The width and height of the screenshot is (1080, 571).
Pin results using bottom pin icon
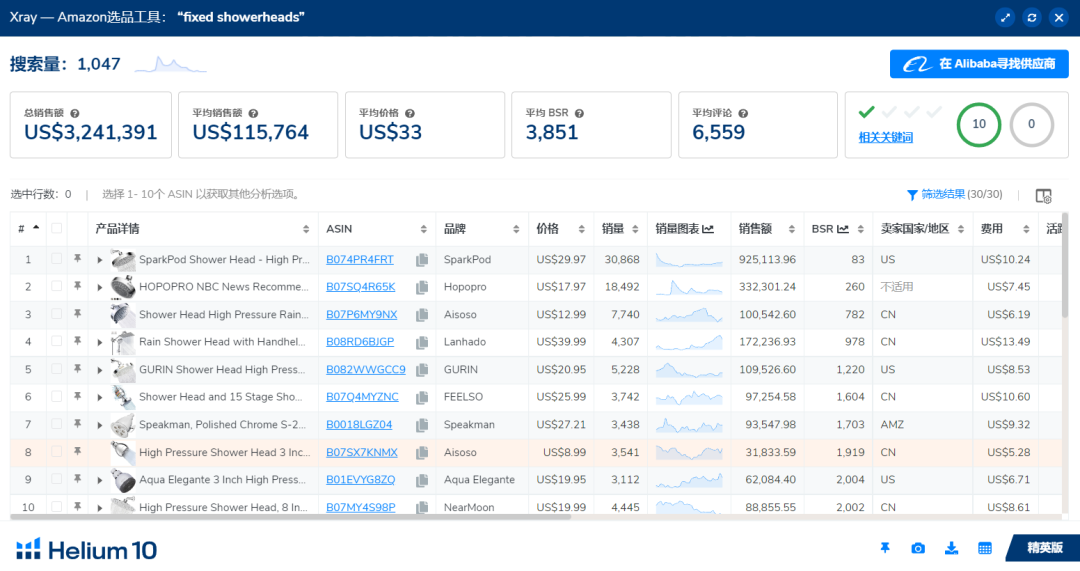click(x=885, y=548)
